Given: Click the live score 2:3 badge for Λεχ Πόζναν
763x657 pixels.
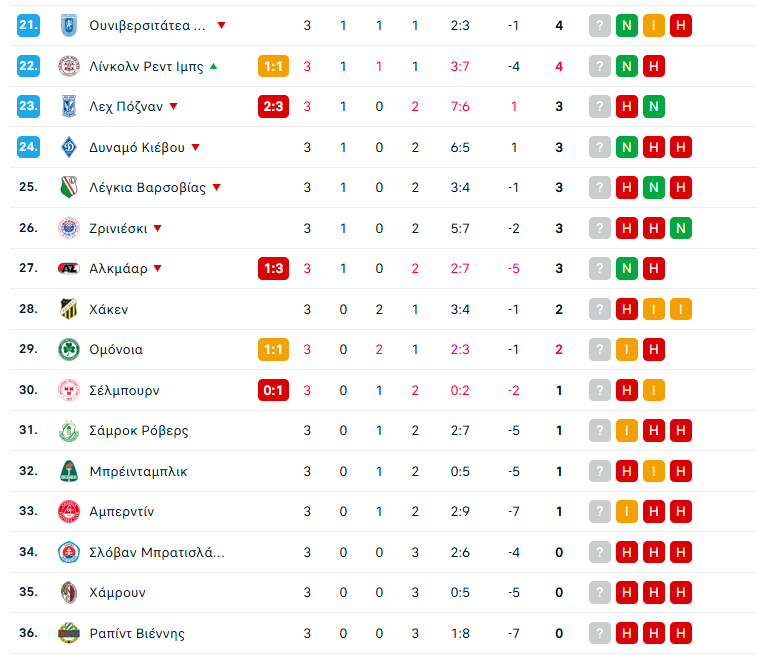Looking at the screenshot, I should 273,107.
